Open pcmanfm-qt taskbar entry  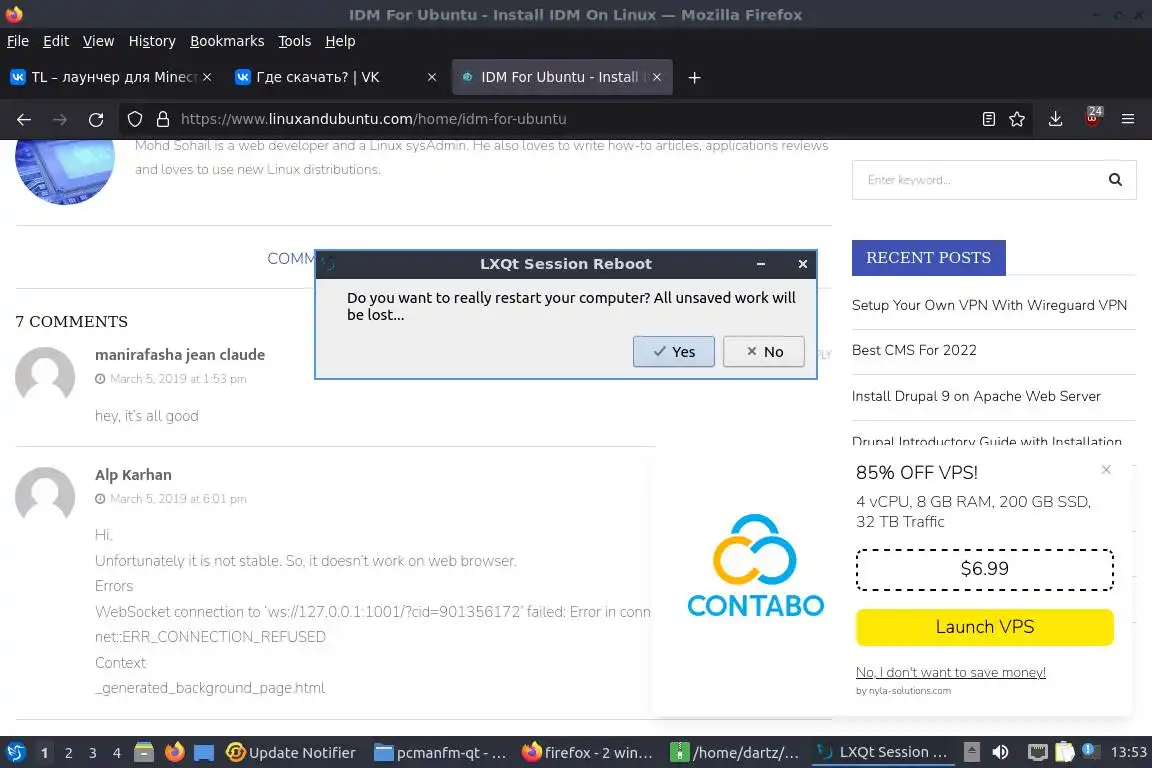click(439, 752)
